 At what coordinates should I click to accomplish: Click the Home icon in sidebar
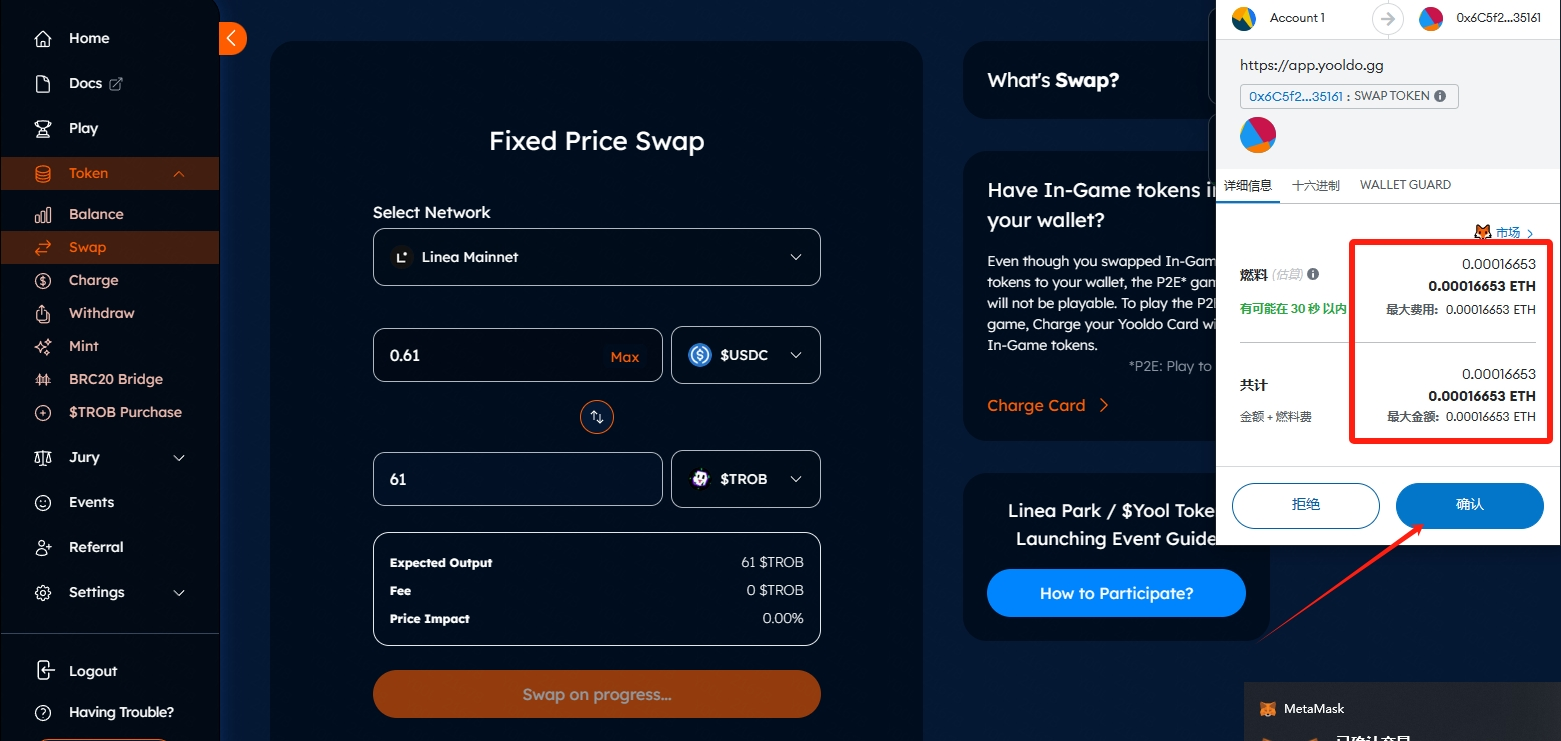tap(43, 39)
